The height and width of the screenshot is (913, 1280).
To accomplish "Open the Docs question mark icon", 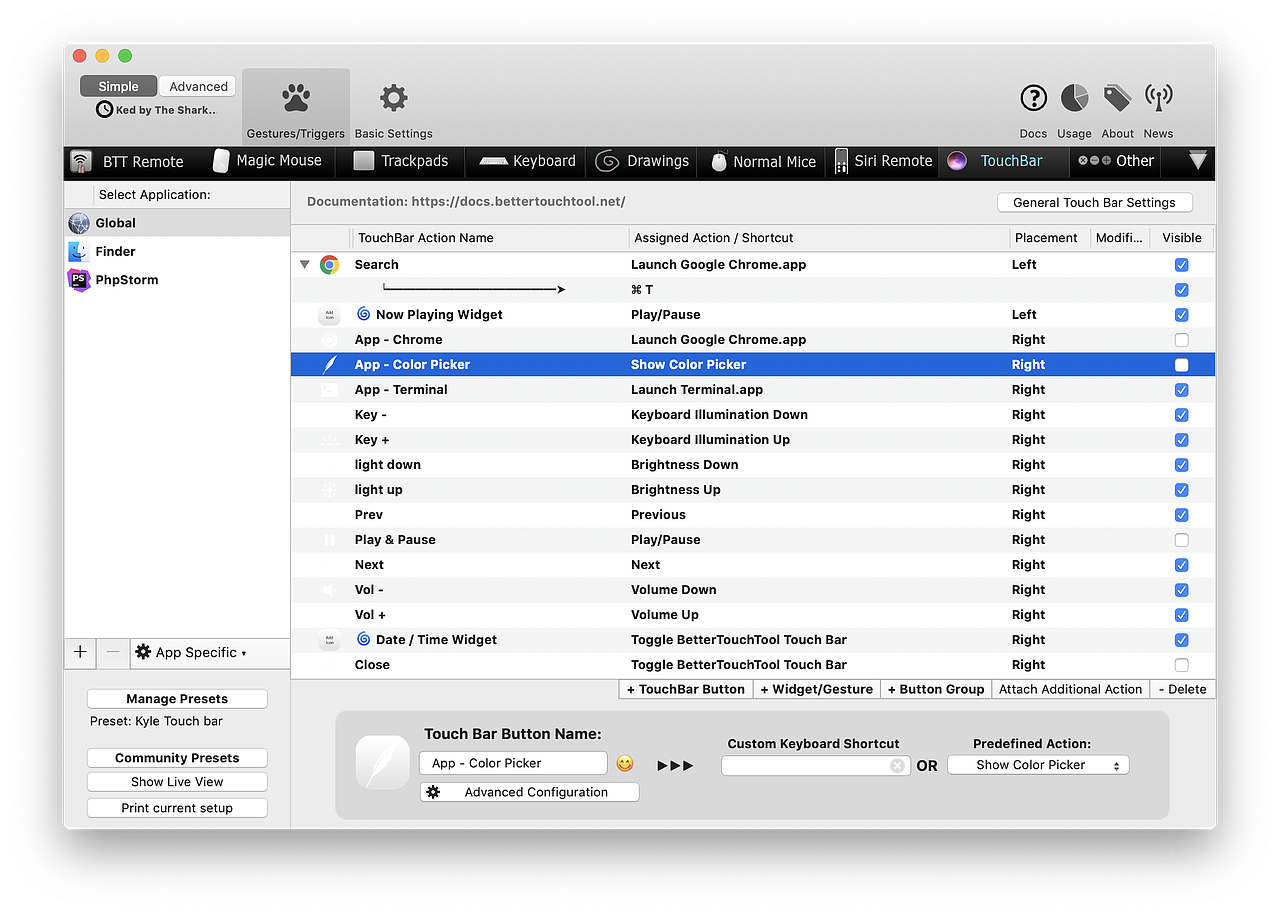I will pos(1033,98).
